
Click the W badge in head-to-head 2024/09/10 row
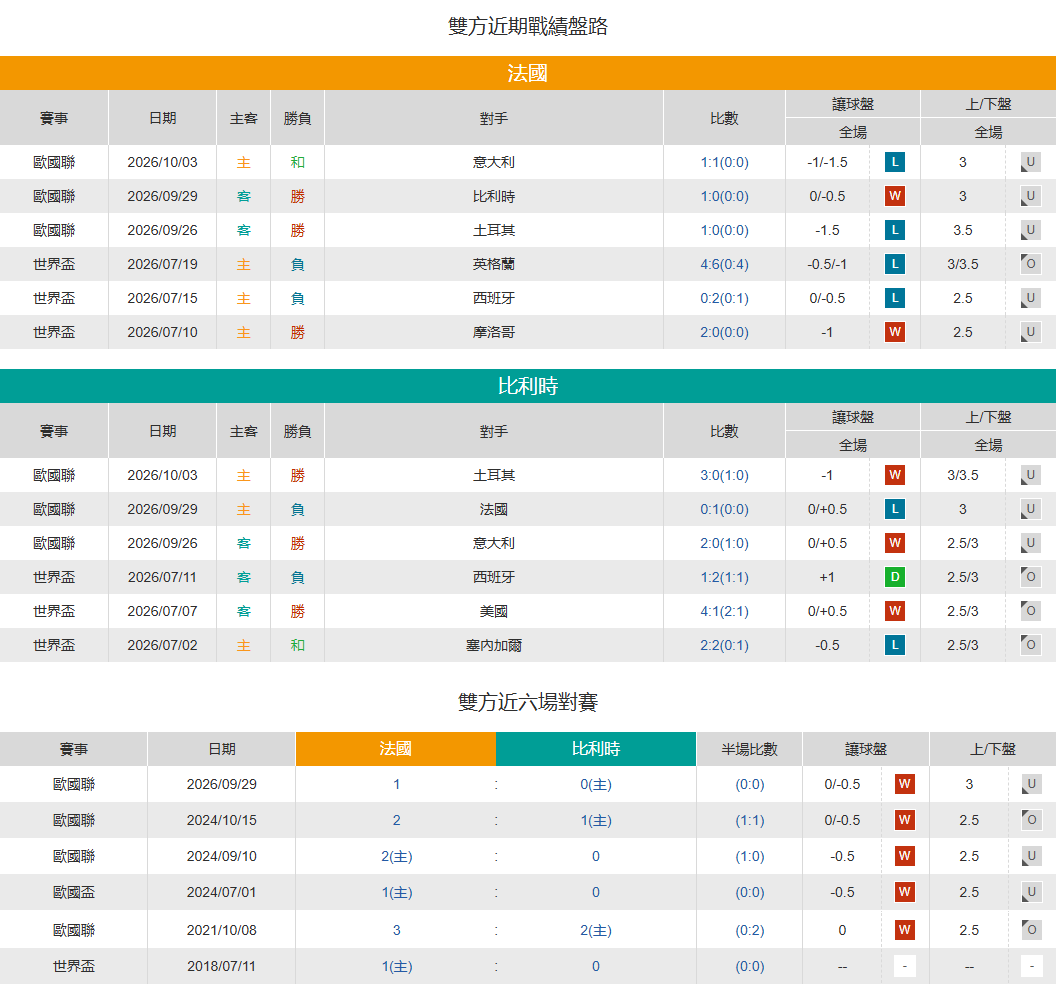[x=904, y=856]
